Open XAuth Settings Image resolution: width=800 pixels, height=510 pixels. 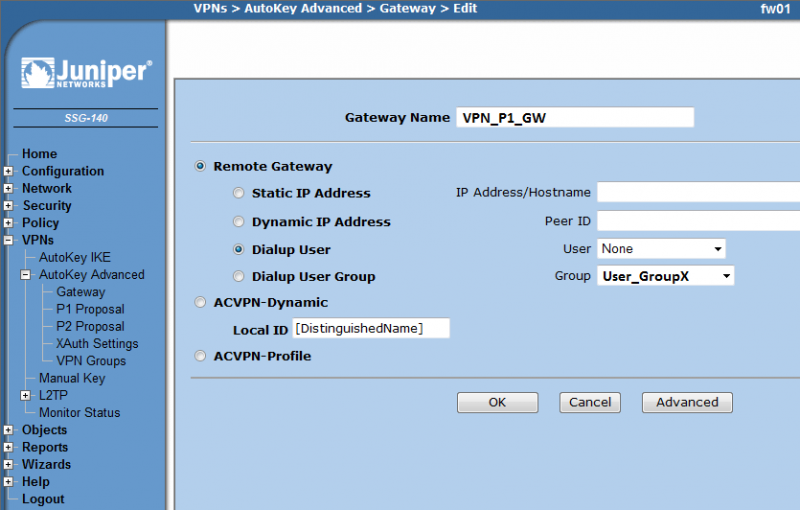point(97,344)
